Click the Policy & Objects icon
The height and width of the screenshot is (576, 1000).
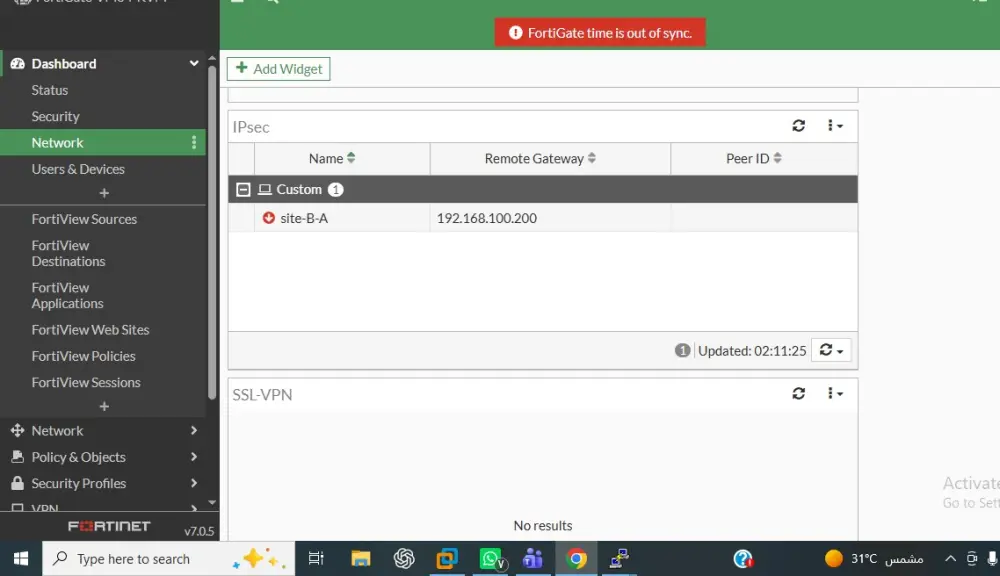tap(17, 457)
